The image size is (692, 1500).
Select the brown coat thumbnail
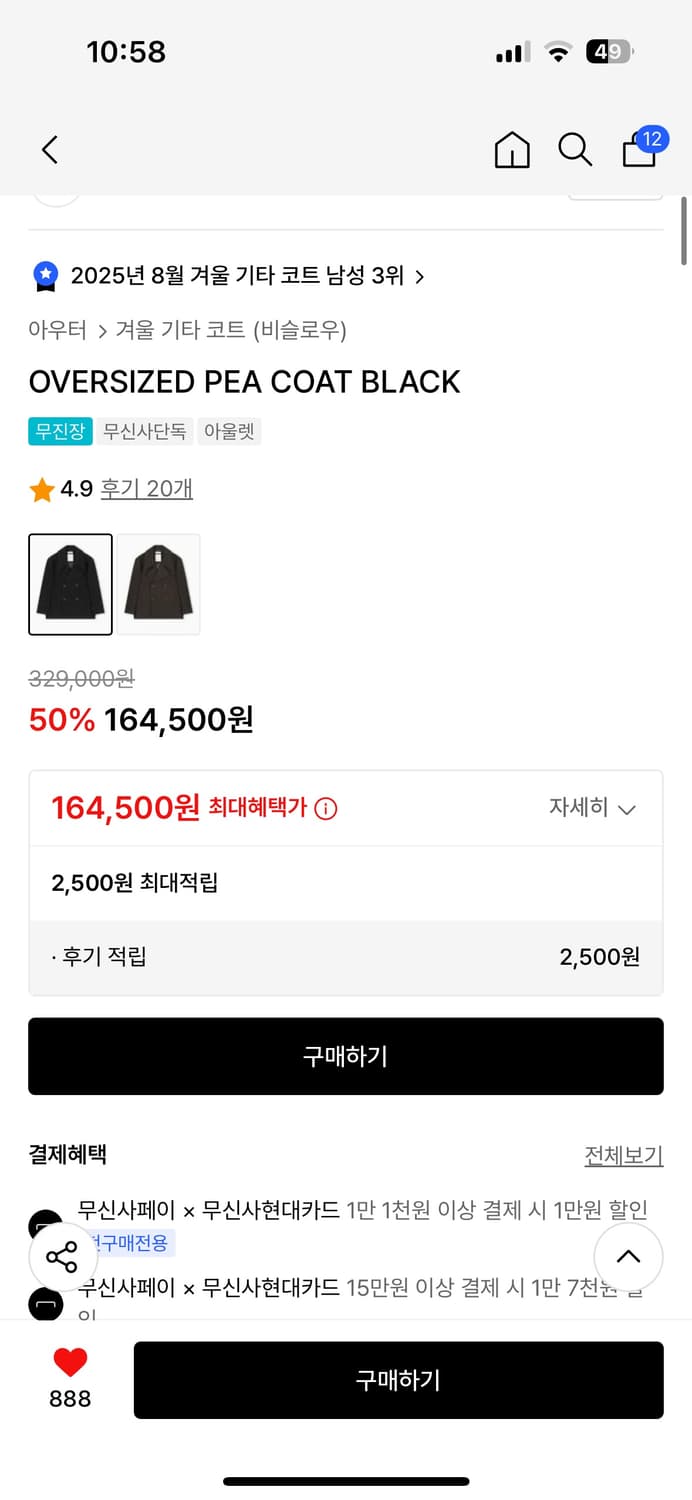[159, 584]
